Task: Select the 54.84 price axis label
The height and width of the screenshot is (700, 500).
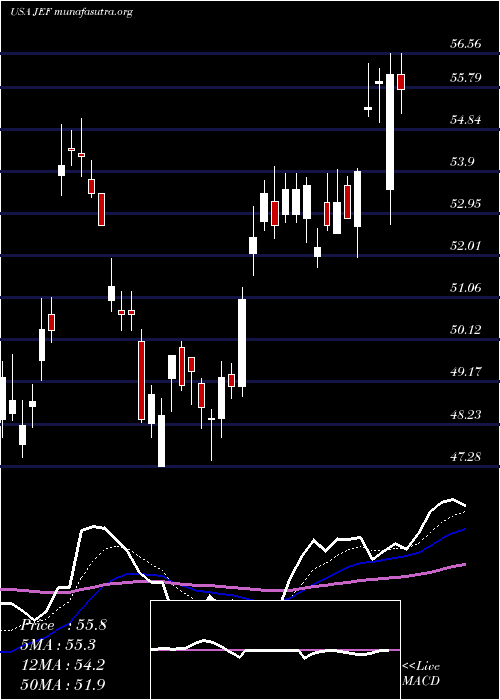Action: [x=465, y=120]
